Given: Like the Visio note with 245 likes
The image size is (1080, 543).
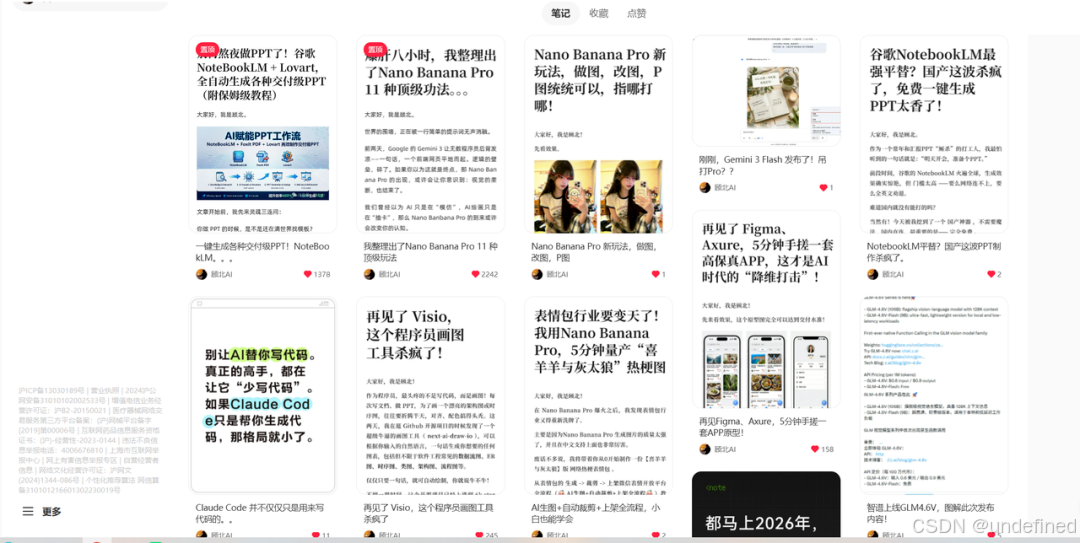Looking at the screenshot, I should click(x=478, y=535).
